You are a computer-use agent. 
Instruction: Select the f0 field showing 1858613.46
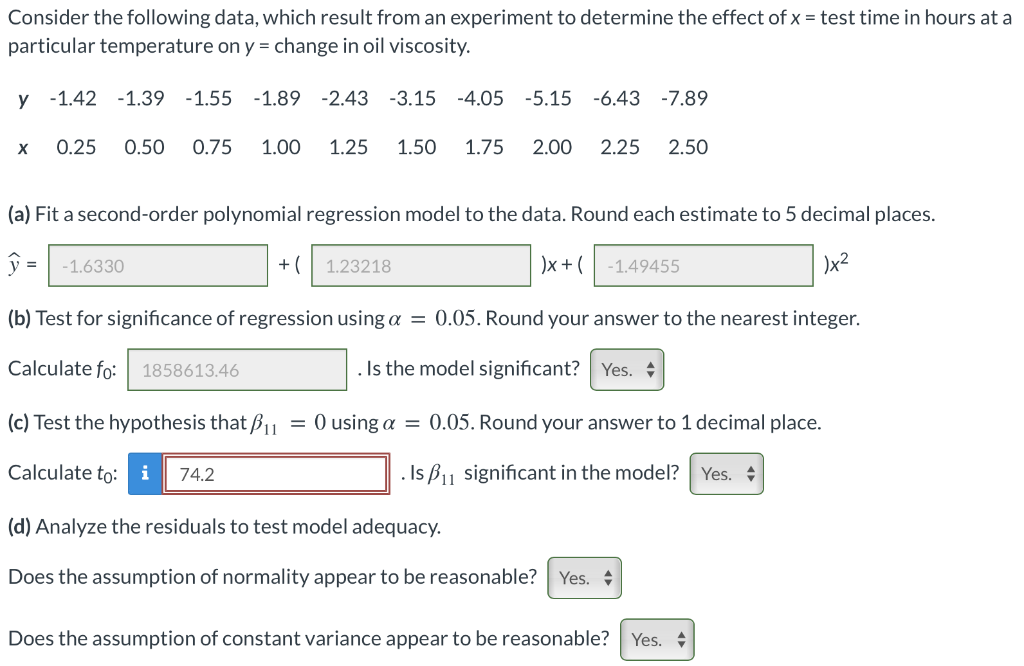236,369
